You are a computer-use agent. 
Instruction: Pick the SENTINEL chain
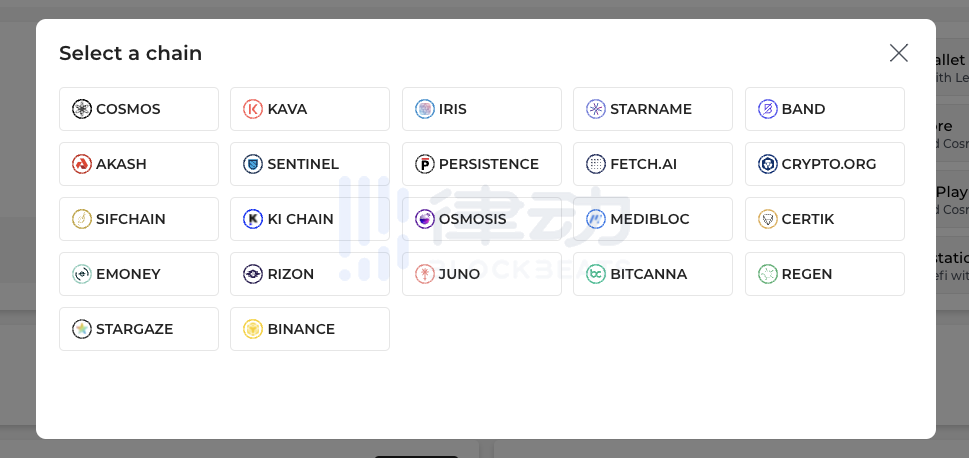click(310, 164)
